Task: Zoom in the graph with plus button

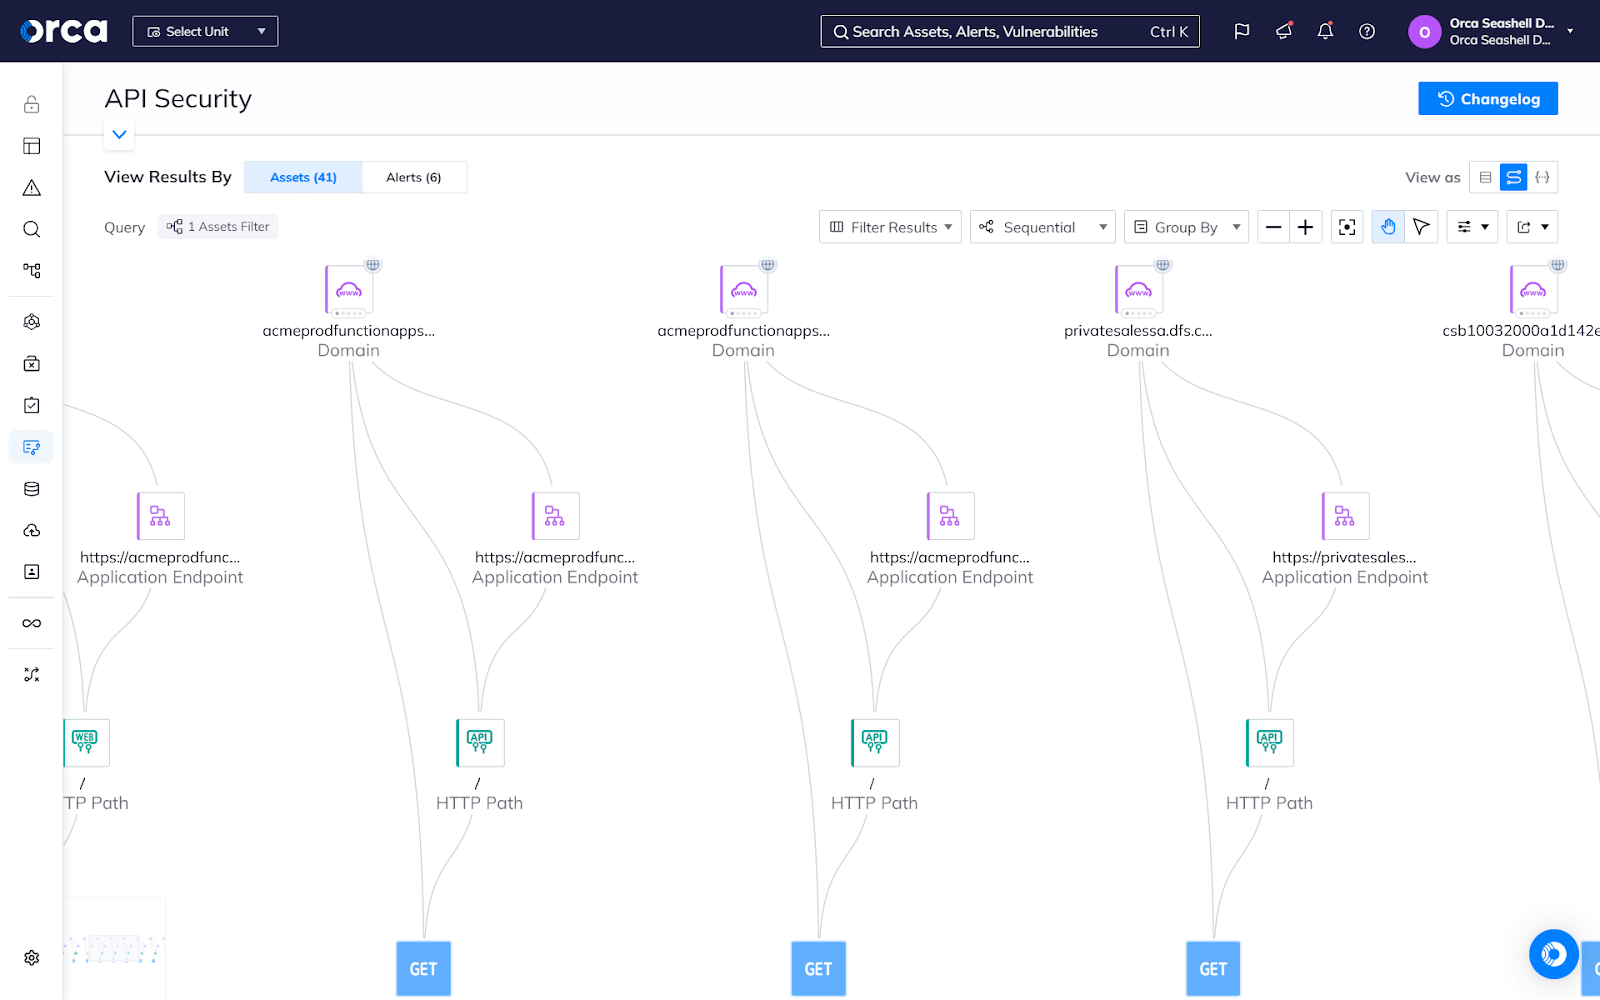Action: point(1305,227)
